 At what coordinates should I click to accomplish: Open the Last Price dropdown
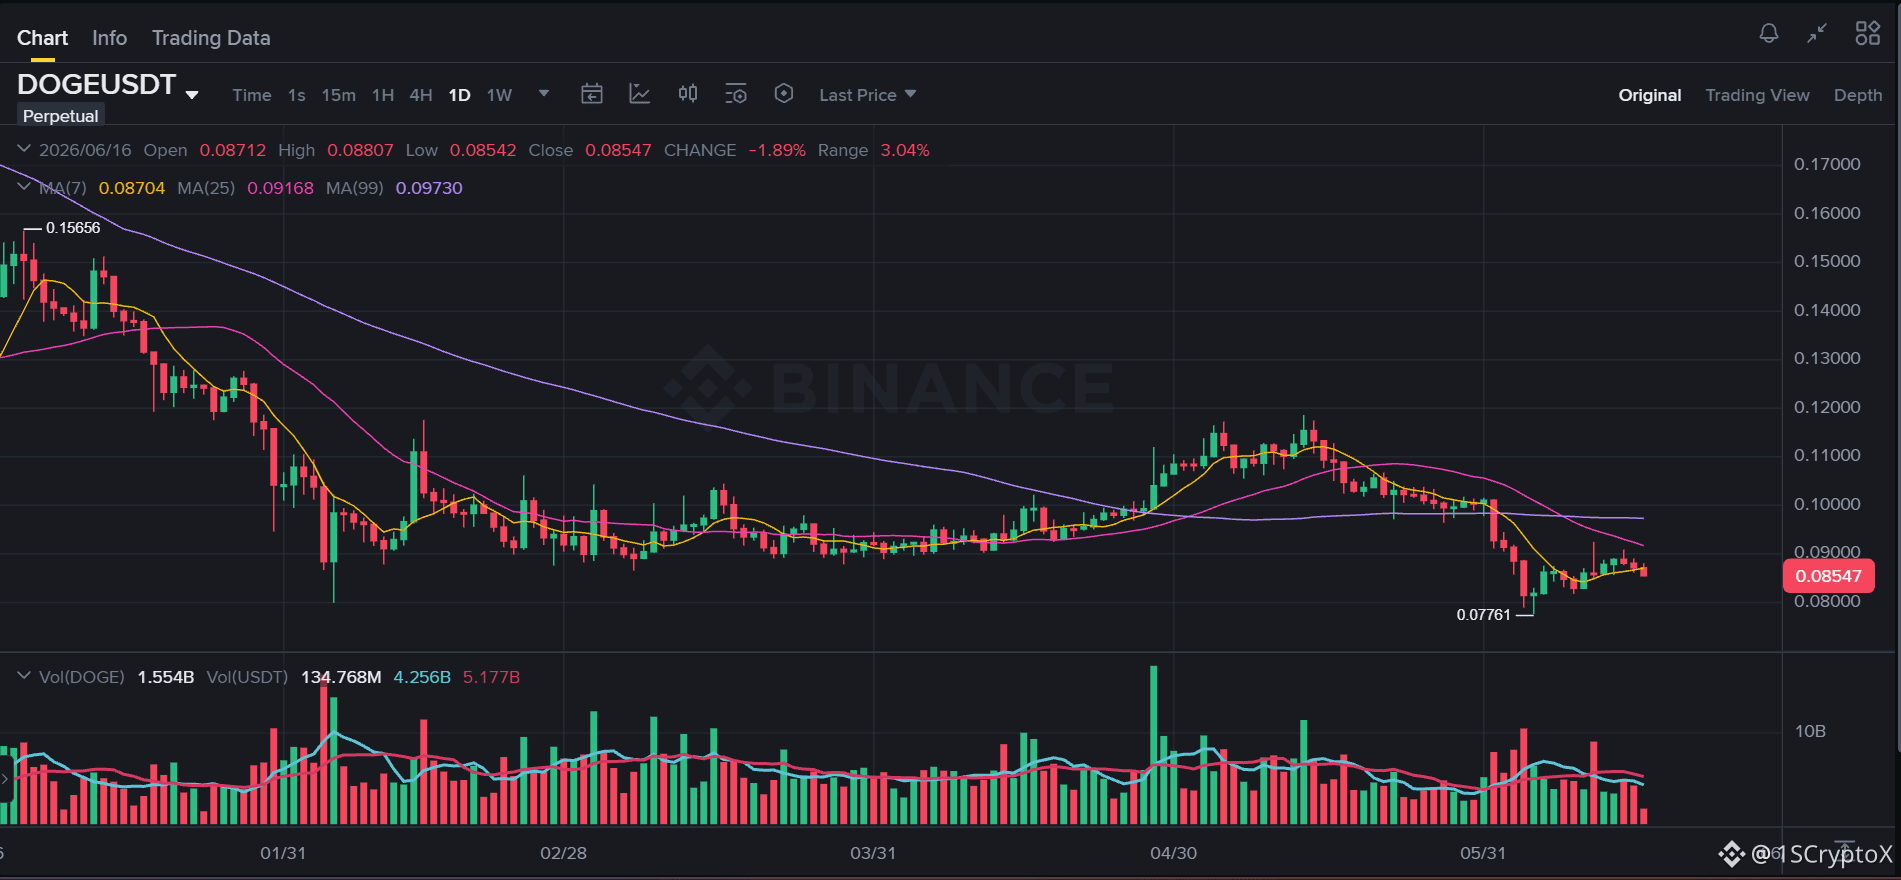867,95
